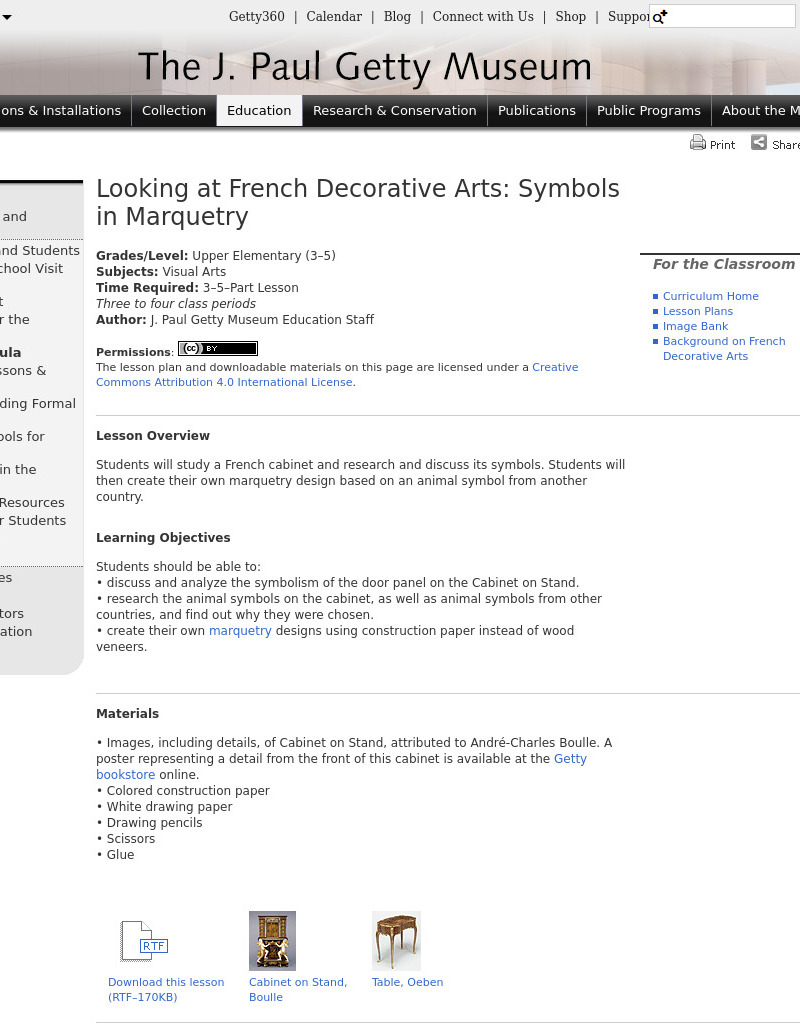Viewport: 800px width, 1024px height.
Task: Click the Print text link
Action: click(x=722, y=145)
